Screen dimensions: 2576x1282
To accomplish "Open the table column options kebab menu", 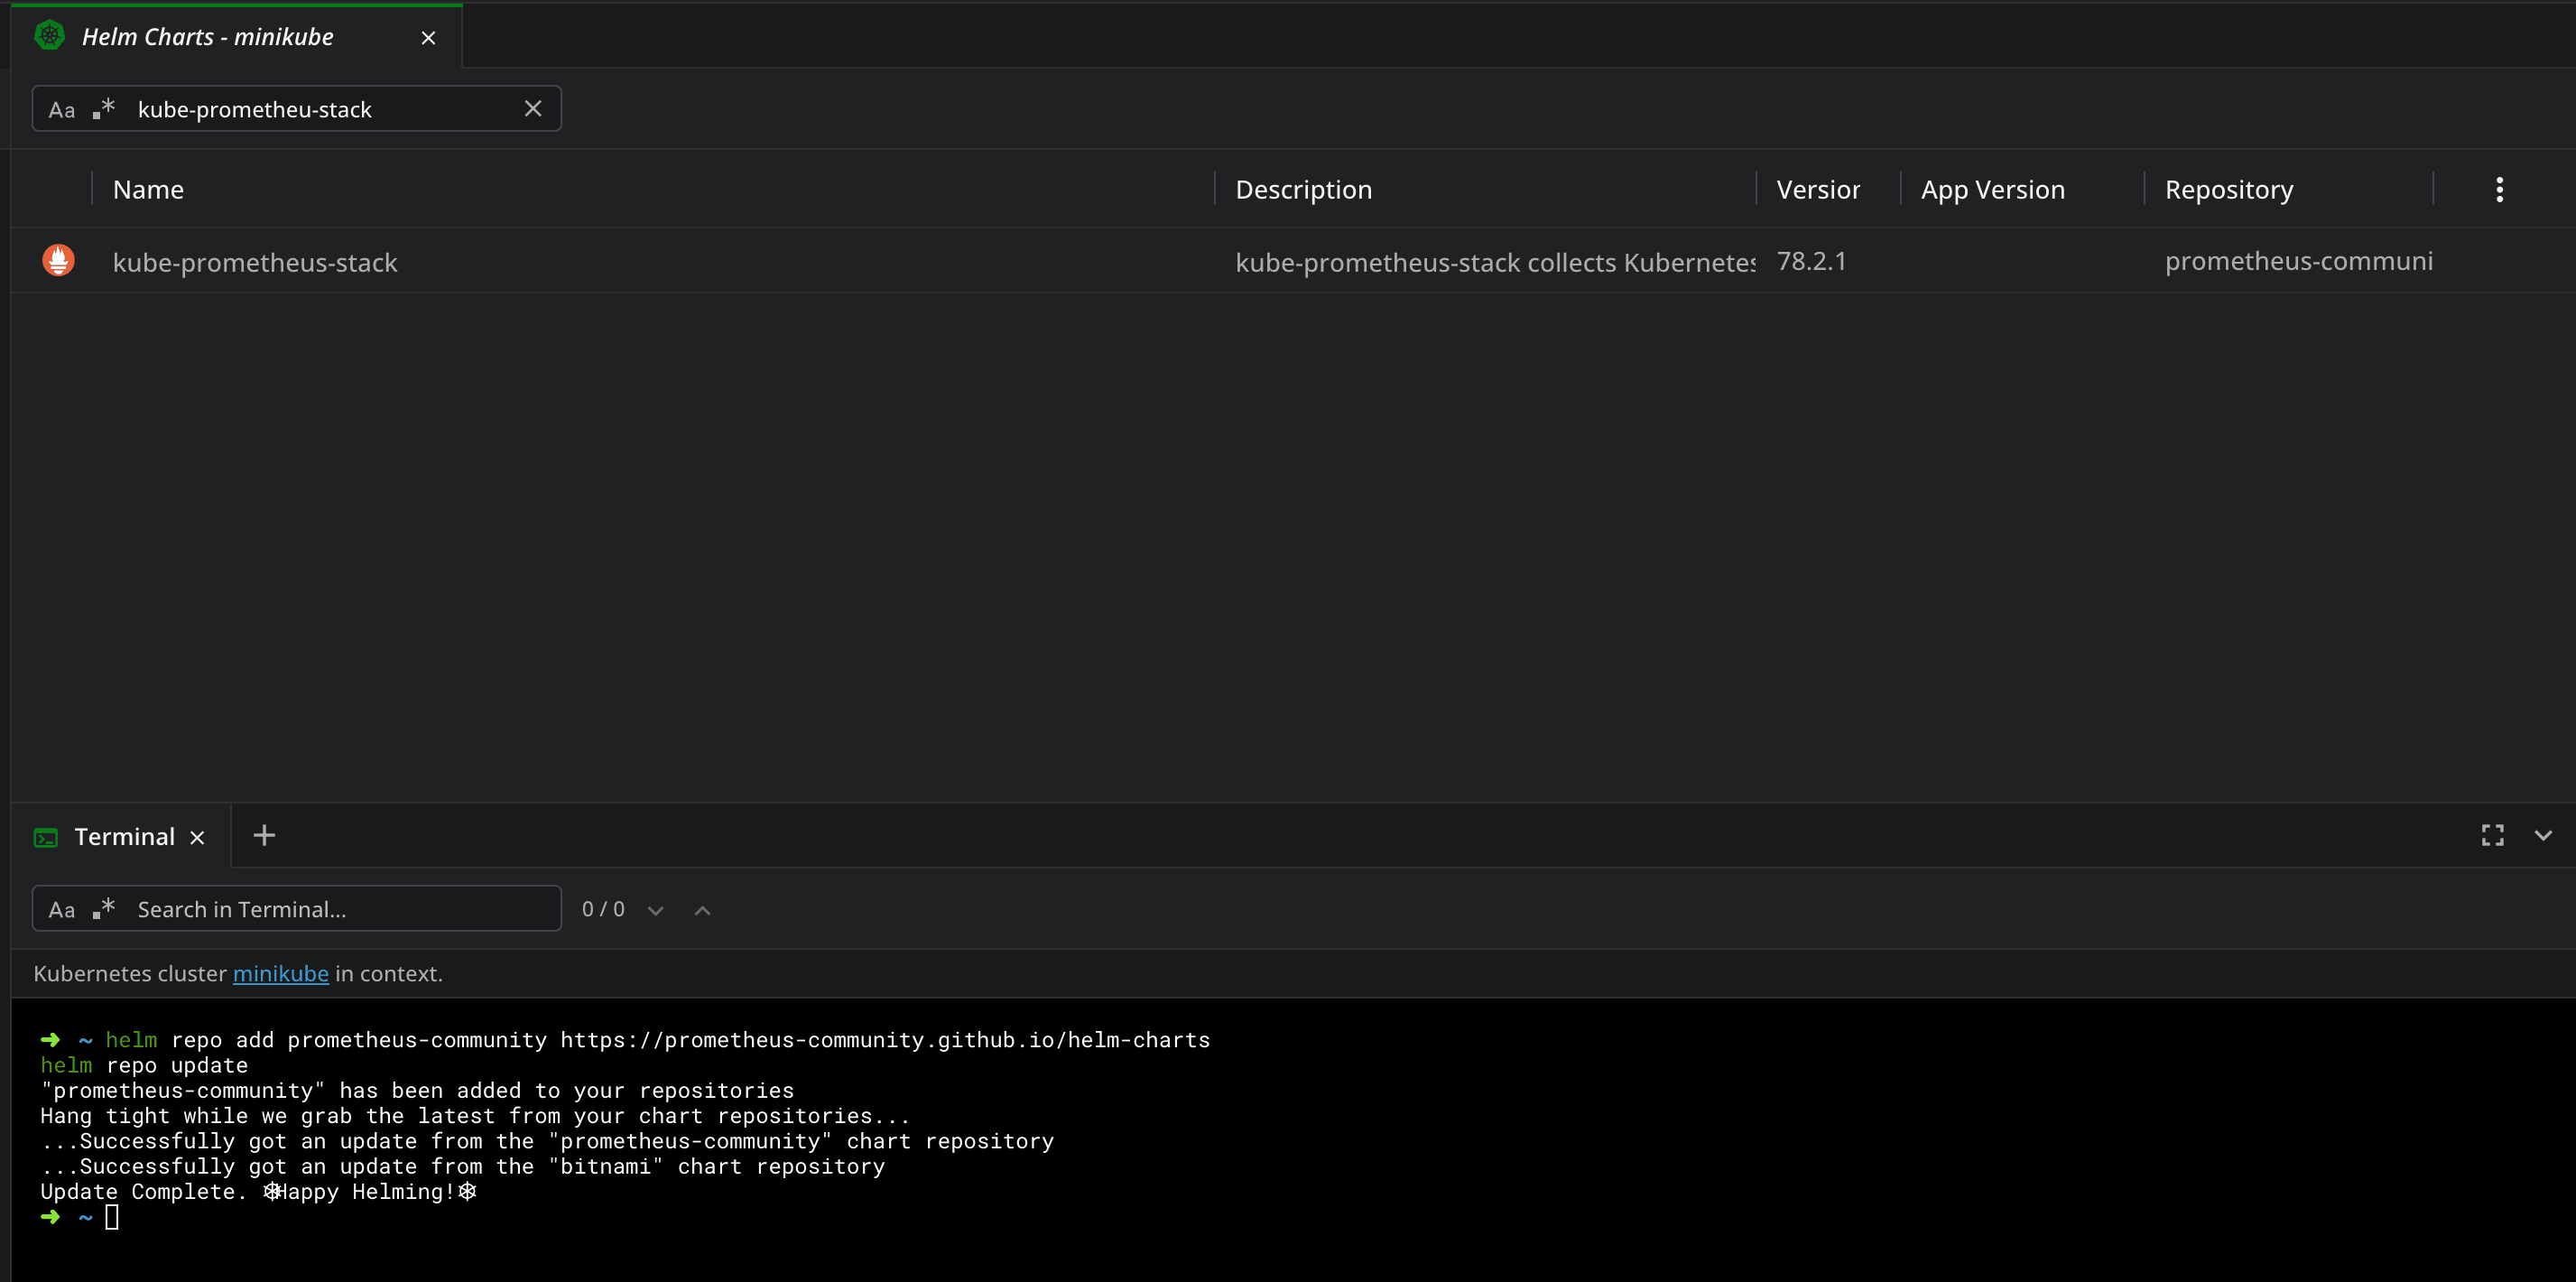I will (x=2498, y=189).
